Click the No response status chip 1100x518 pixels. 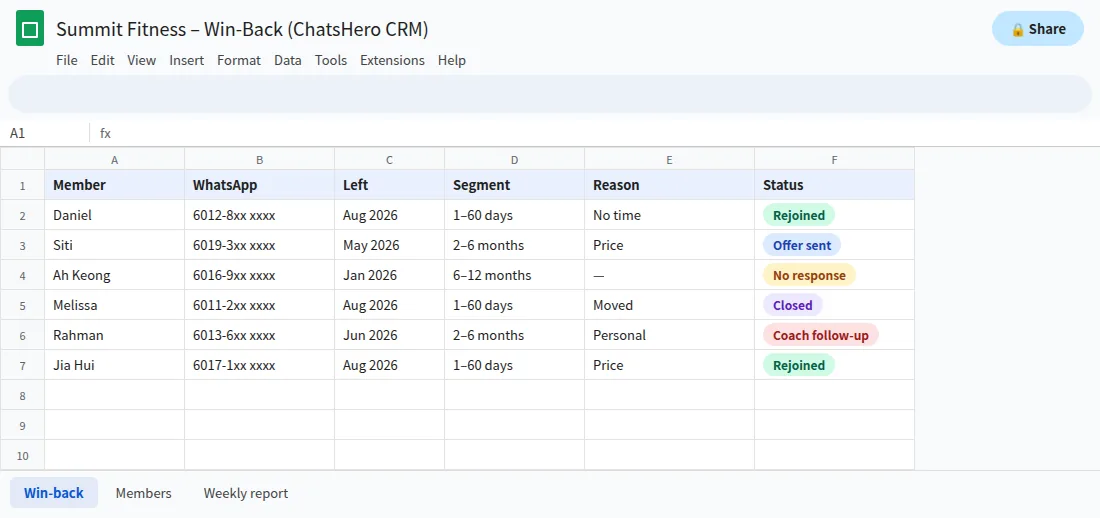(810, 275)
